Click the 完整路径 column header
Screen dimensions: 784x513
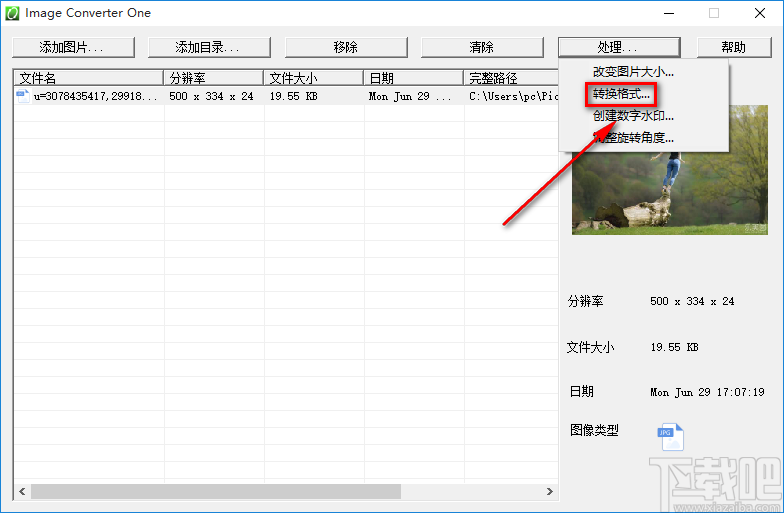point(511,78)
